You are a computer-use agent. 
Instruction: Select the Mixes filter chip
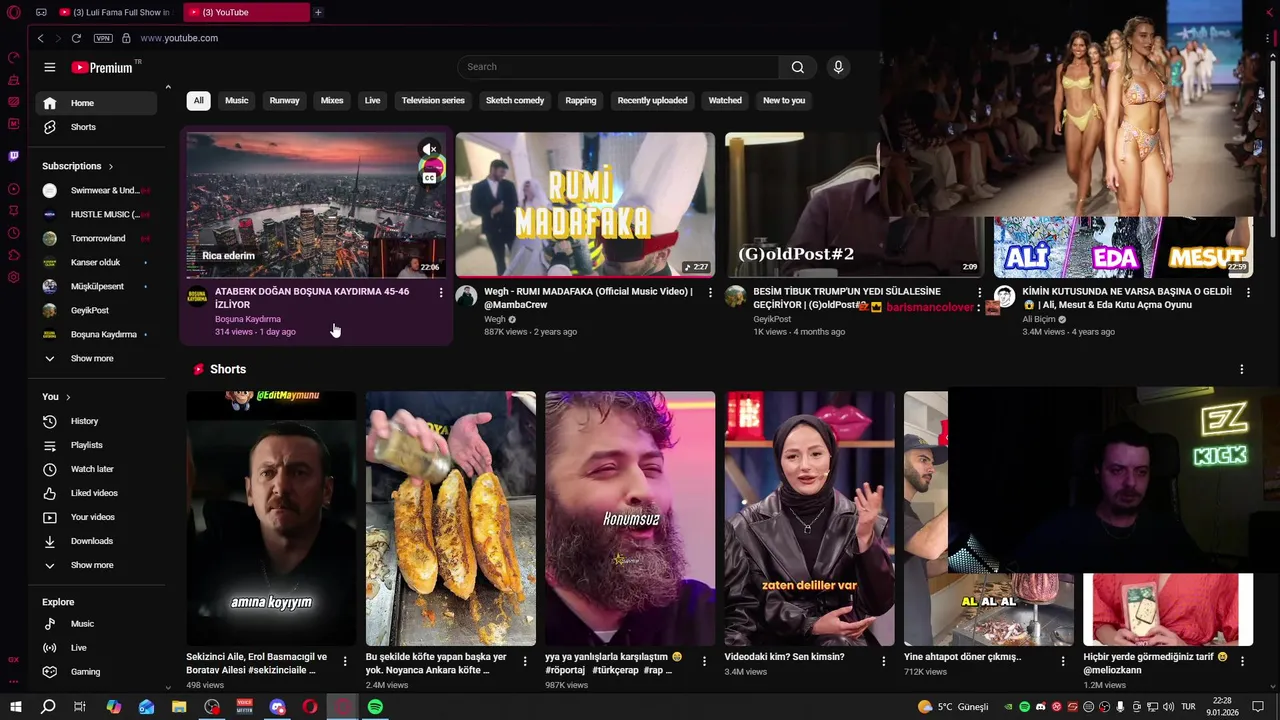point(332,100)
